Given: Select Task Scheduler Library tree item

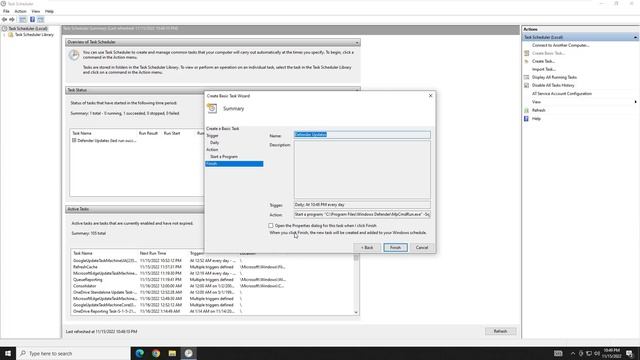Looking at the screenshot, I should tap(34, 35).
